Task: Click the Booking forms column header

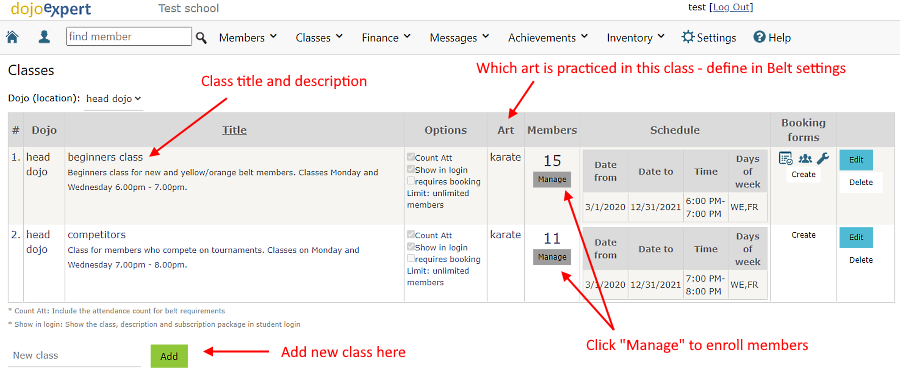Action: tap(803, 130)
